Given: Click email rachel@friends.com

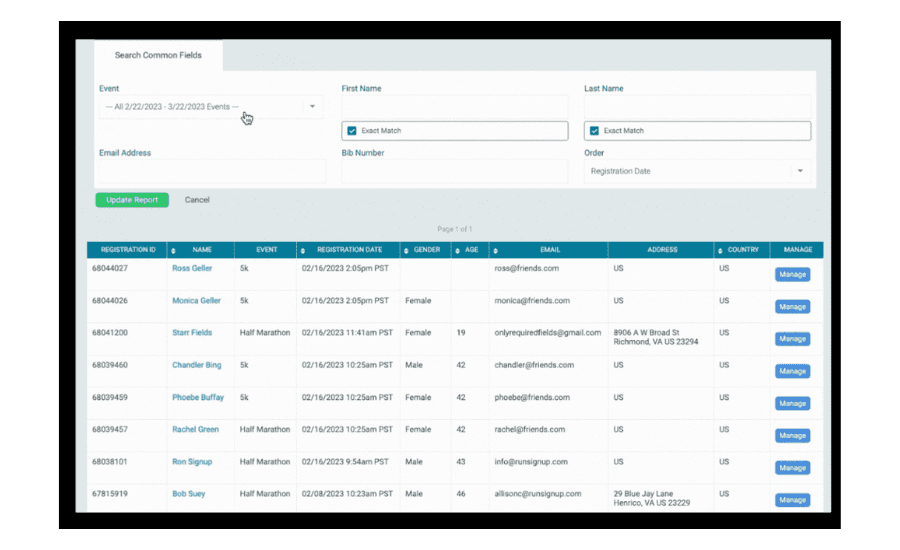Looking at the screenshot, I should pos(530,429).
